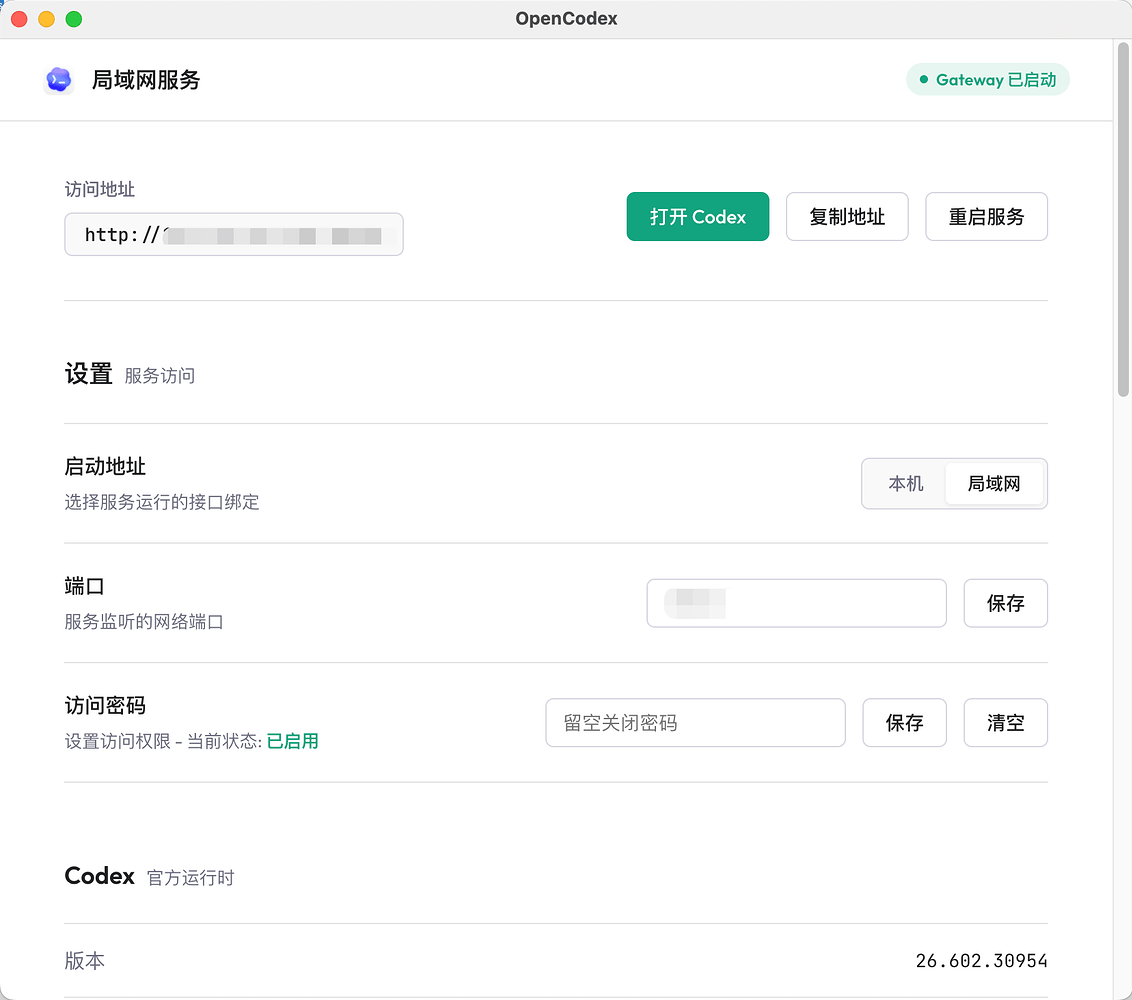Open Codex with the green 打开 Codex button

pyautogui.click(x=697, y=217)
